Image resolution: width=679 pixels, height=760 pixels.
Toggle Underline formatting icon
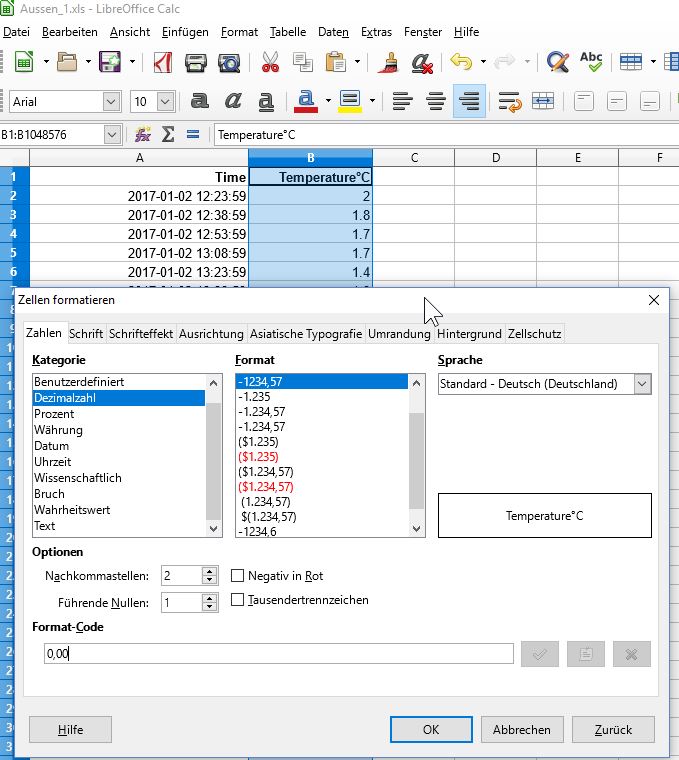tap(266, 101)
